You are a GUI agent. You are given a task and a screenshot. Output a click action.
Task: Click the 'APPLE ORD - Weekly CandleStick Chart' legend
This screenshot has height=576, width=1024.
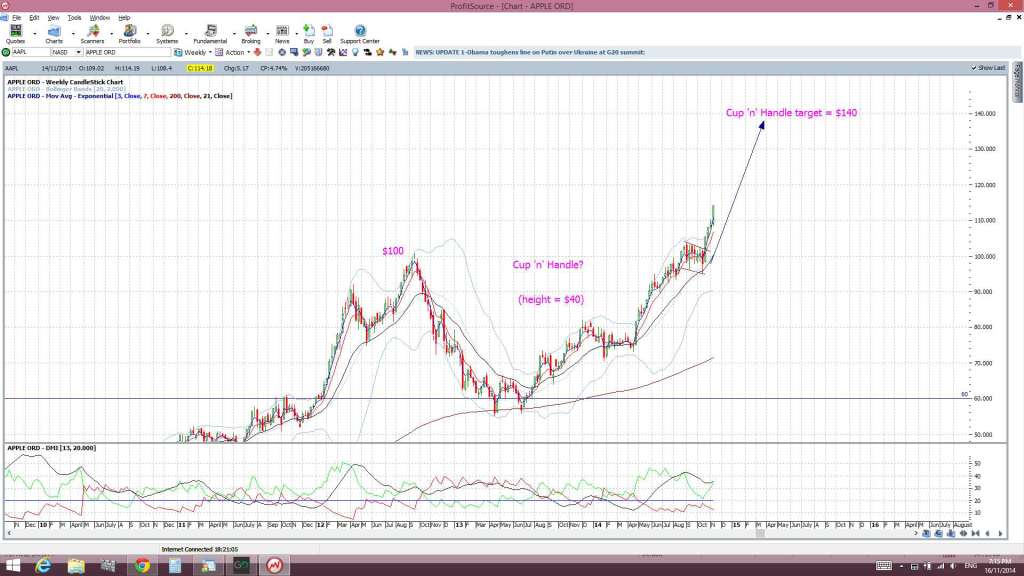pyautogui.click(x=65, y=82)
